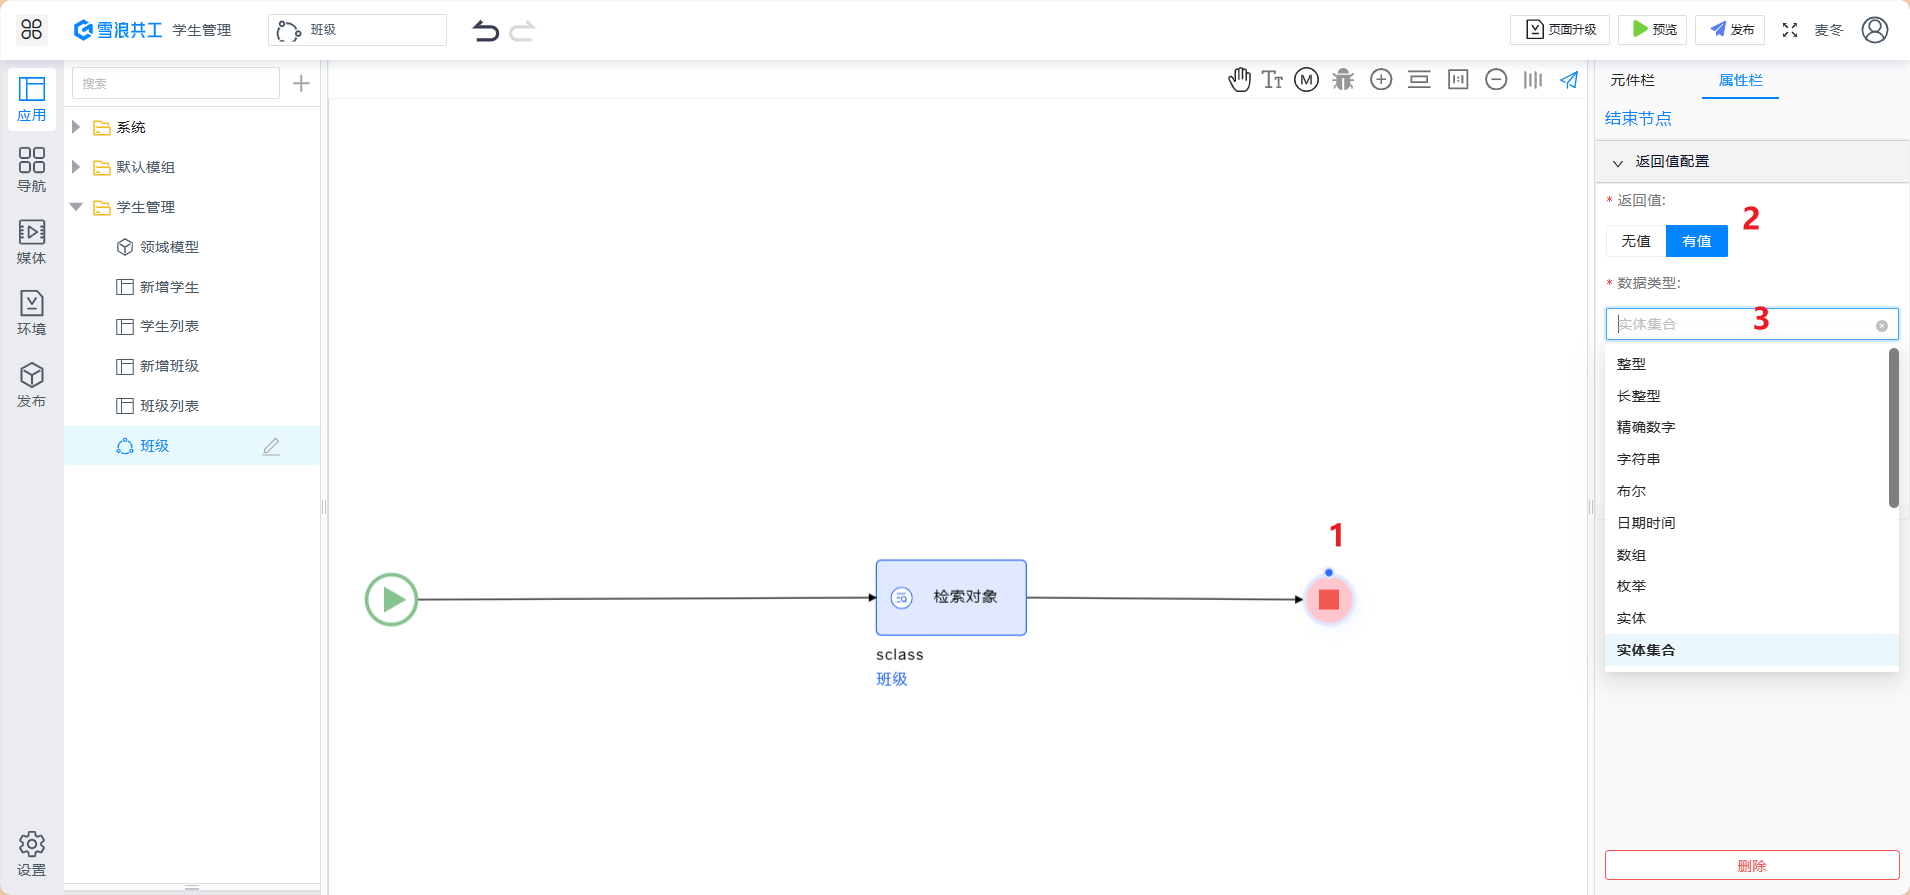Screen dimensions: 1910x895
Task: Click the paper plane icon in canvas toolbar
Action: (1569, 80)
